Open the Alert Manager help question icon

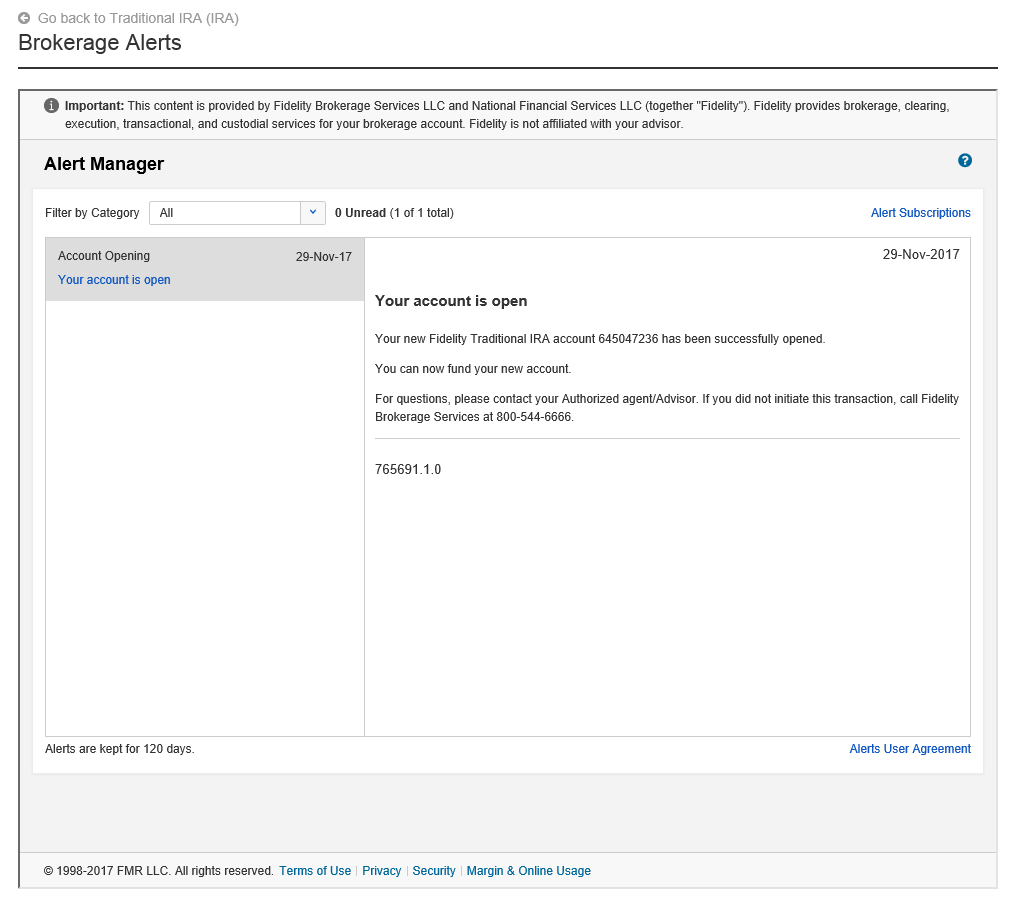coord(964,161)
